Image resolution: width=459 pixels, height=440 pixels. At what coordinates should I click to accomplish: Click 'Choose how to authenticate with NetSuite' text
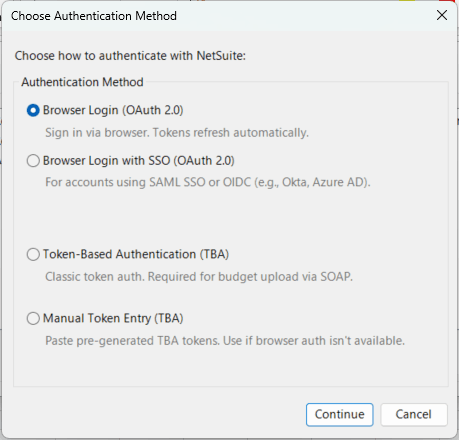click(x=130, y=56)
